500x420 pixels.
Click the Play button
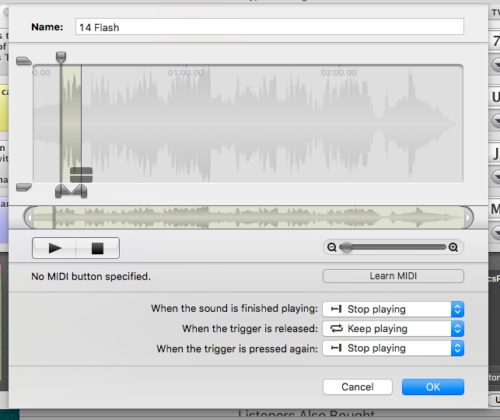pyautogui.click(x=54, y=248)
